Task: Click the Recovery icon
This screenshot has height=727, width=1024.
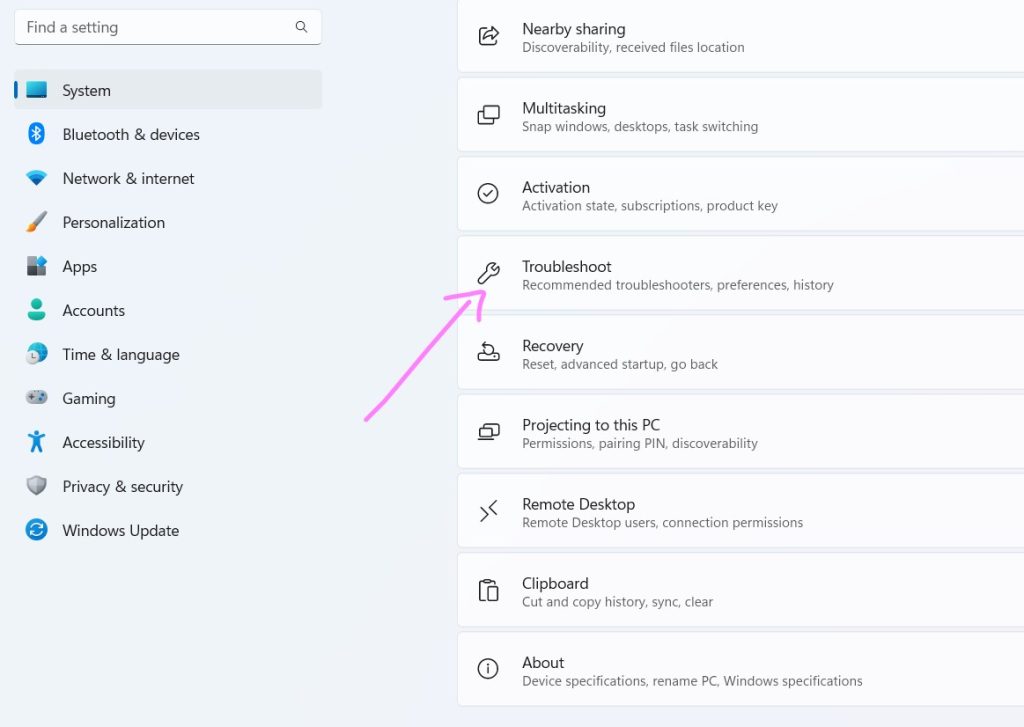Action: click(x=488, y=352)
